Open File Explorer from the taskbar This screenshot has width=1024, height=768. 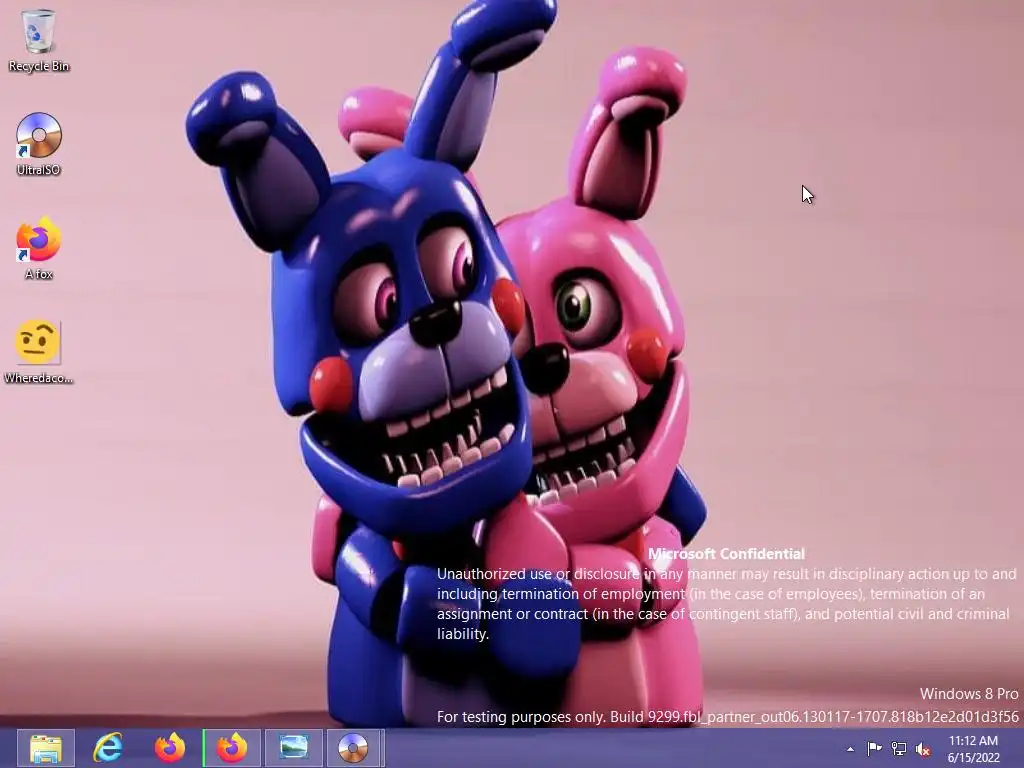pos(46,748)
